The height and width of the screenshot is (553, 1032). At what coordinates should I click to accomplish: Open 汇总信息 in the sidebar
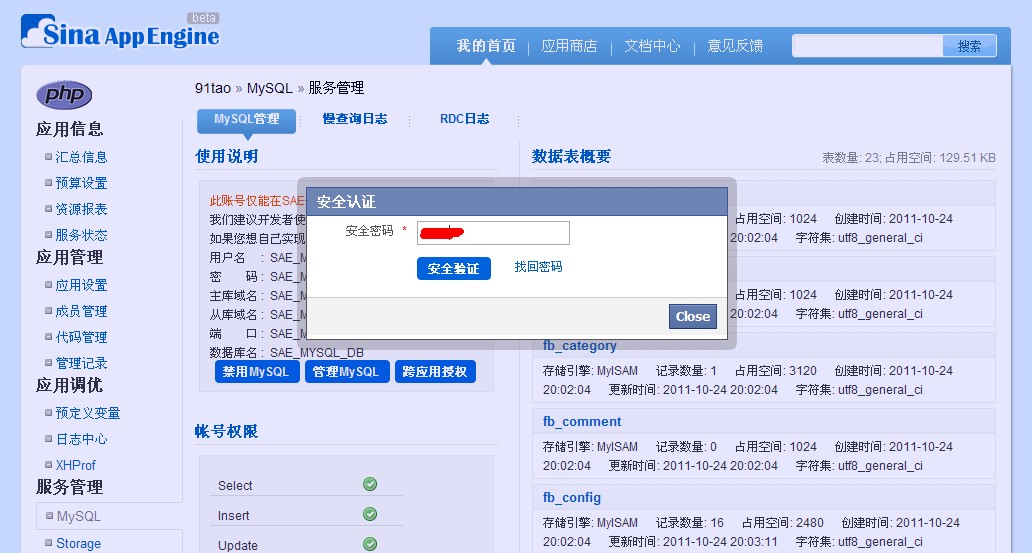point(81,157)
